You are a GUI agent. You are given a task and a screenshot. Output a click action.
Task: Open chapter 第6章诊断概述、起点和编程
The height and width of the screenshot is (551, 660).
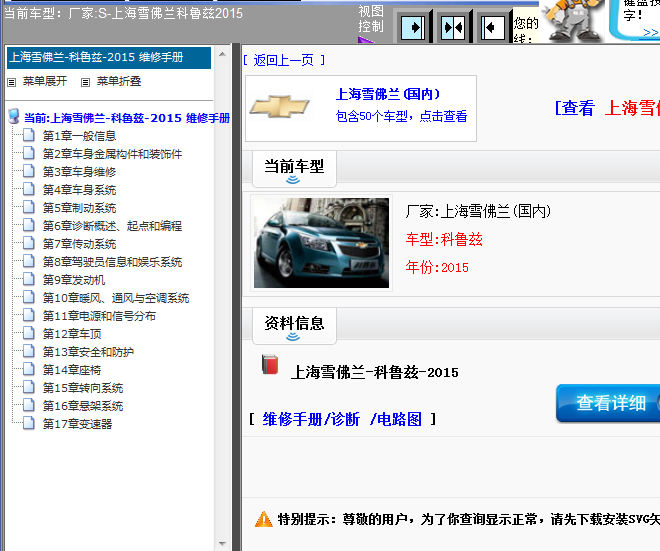tap(112, 226)
